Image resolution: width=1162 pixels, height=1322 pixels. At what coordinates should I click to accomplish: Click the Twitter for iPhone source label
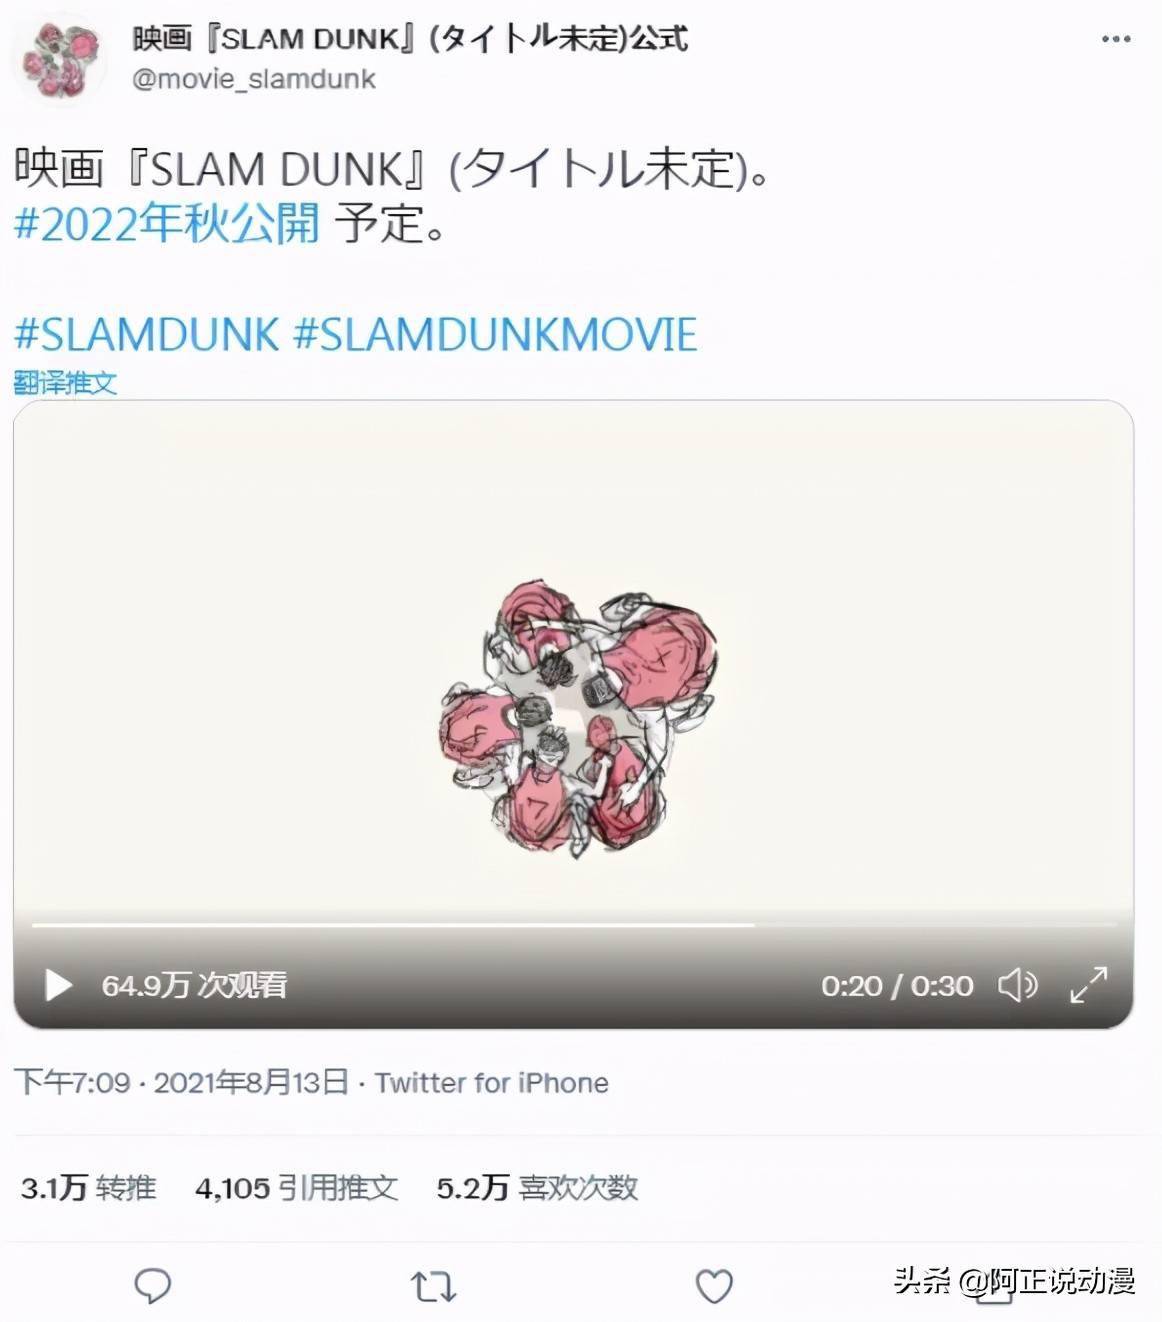(x=492, y=1082)
